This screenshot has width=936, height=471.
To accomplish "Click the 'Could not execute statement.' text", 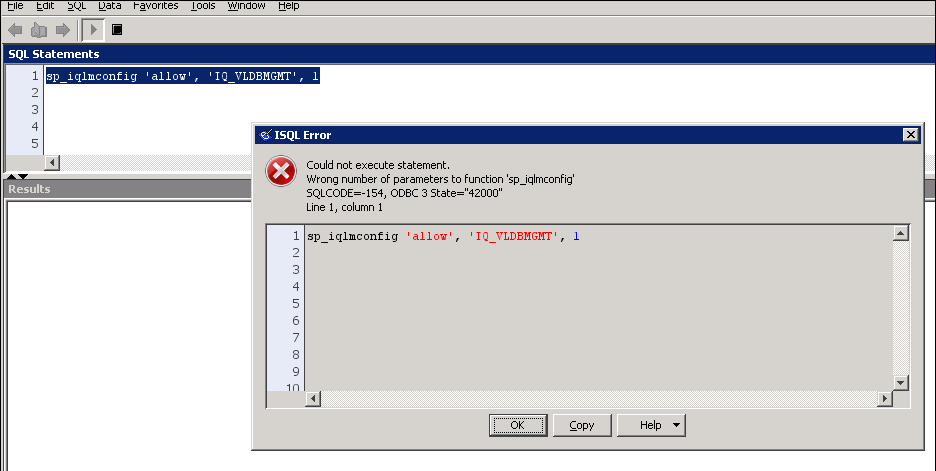I will click(378, 165).
